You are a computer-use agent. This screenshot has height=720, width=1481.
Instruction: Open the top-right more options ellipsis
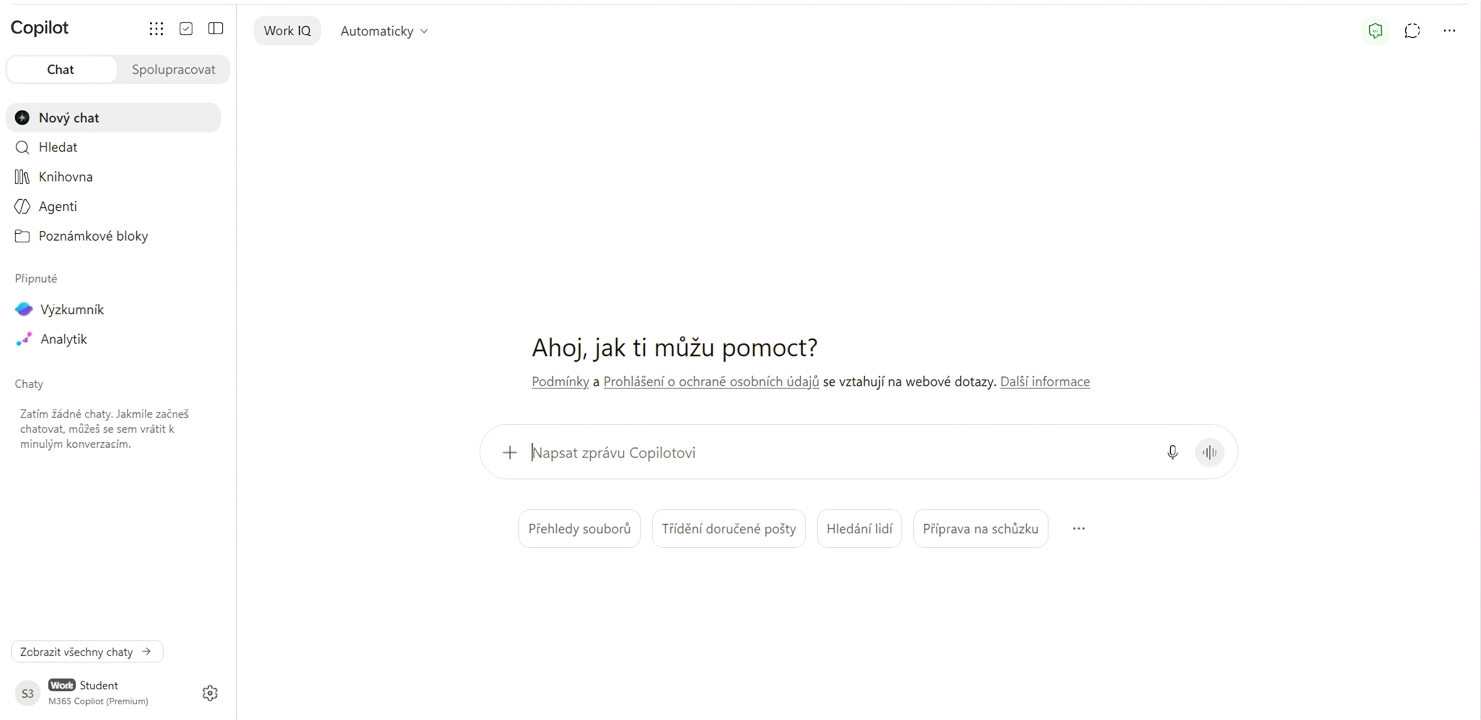[x=1450, y=31]
